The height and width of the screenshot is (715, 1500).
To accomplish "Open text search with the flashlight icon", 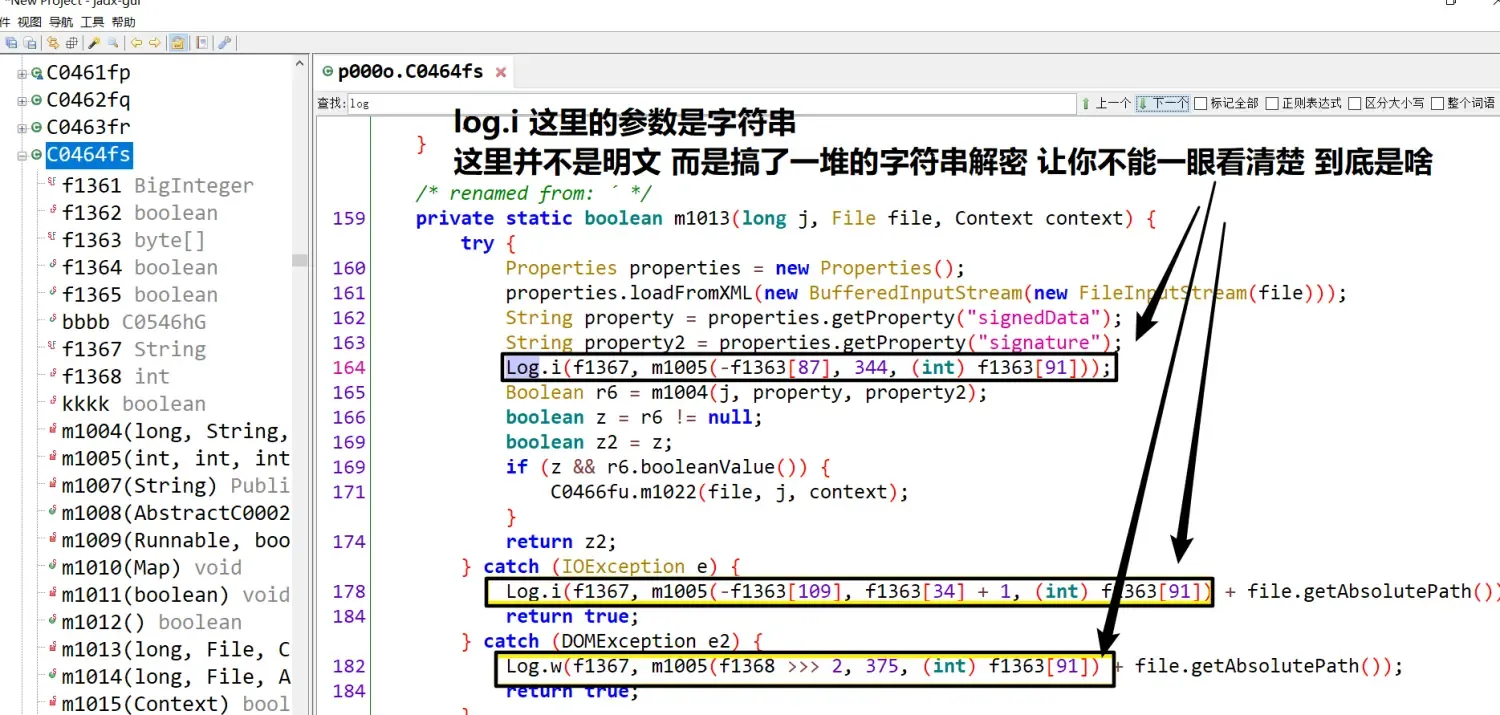I will pos(93,43).
